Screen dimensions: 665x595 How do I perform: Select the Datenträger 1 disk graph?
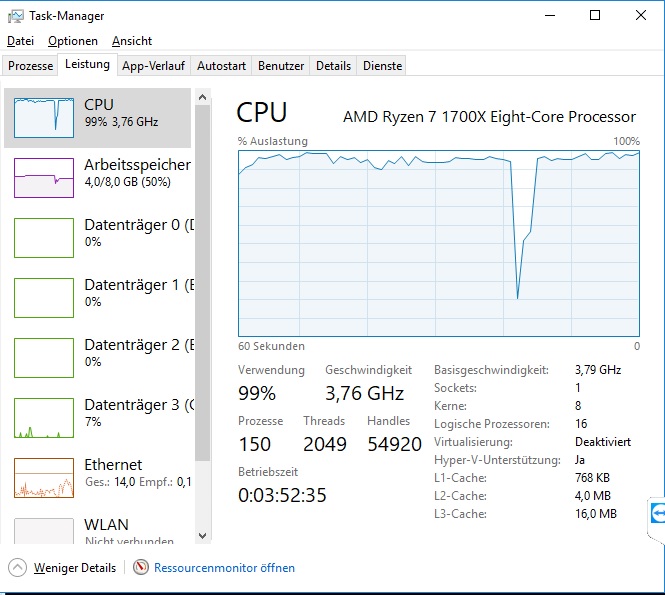coord(44,298)
